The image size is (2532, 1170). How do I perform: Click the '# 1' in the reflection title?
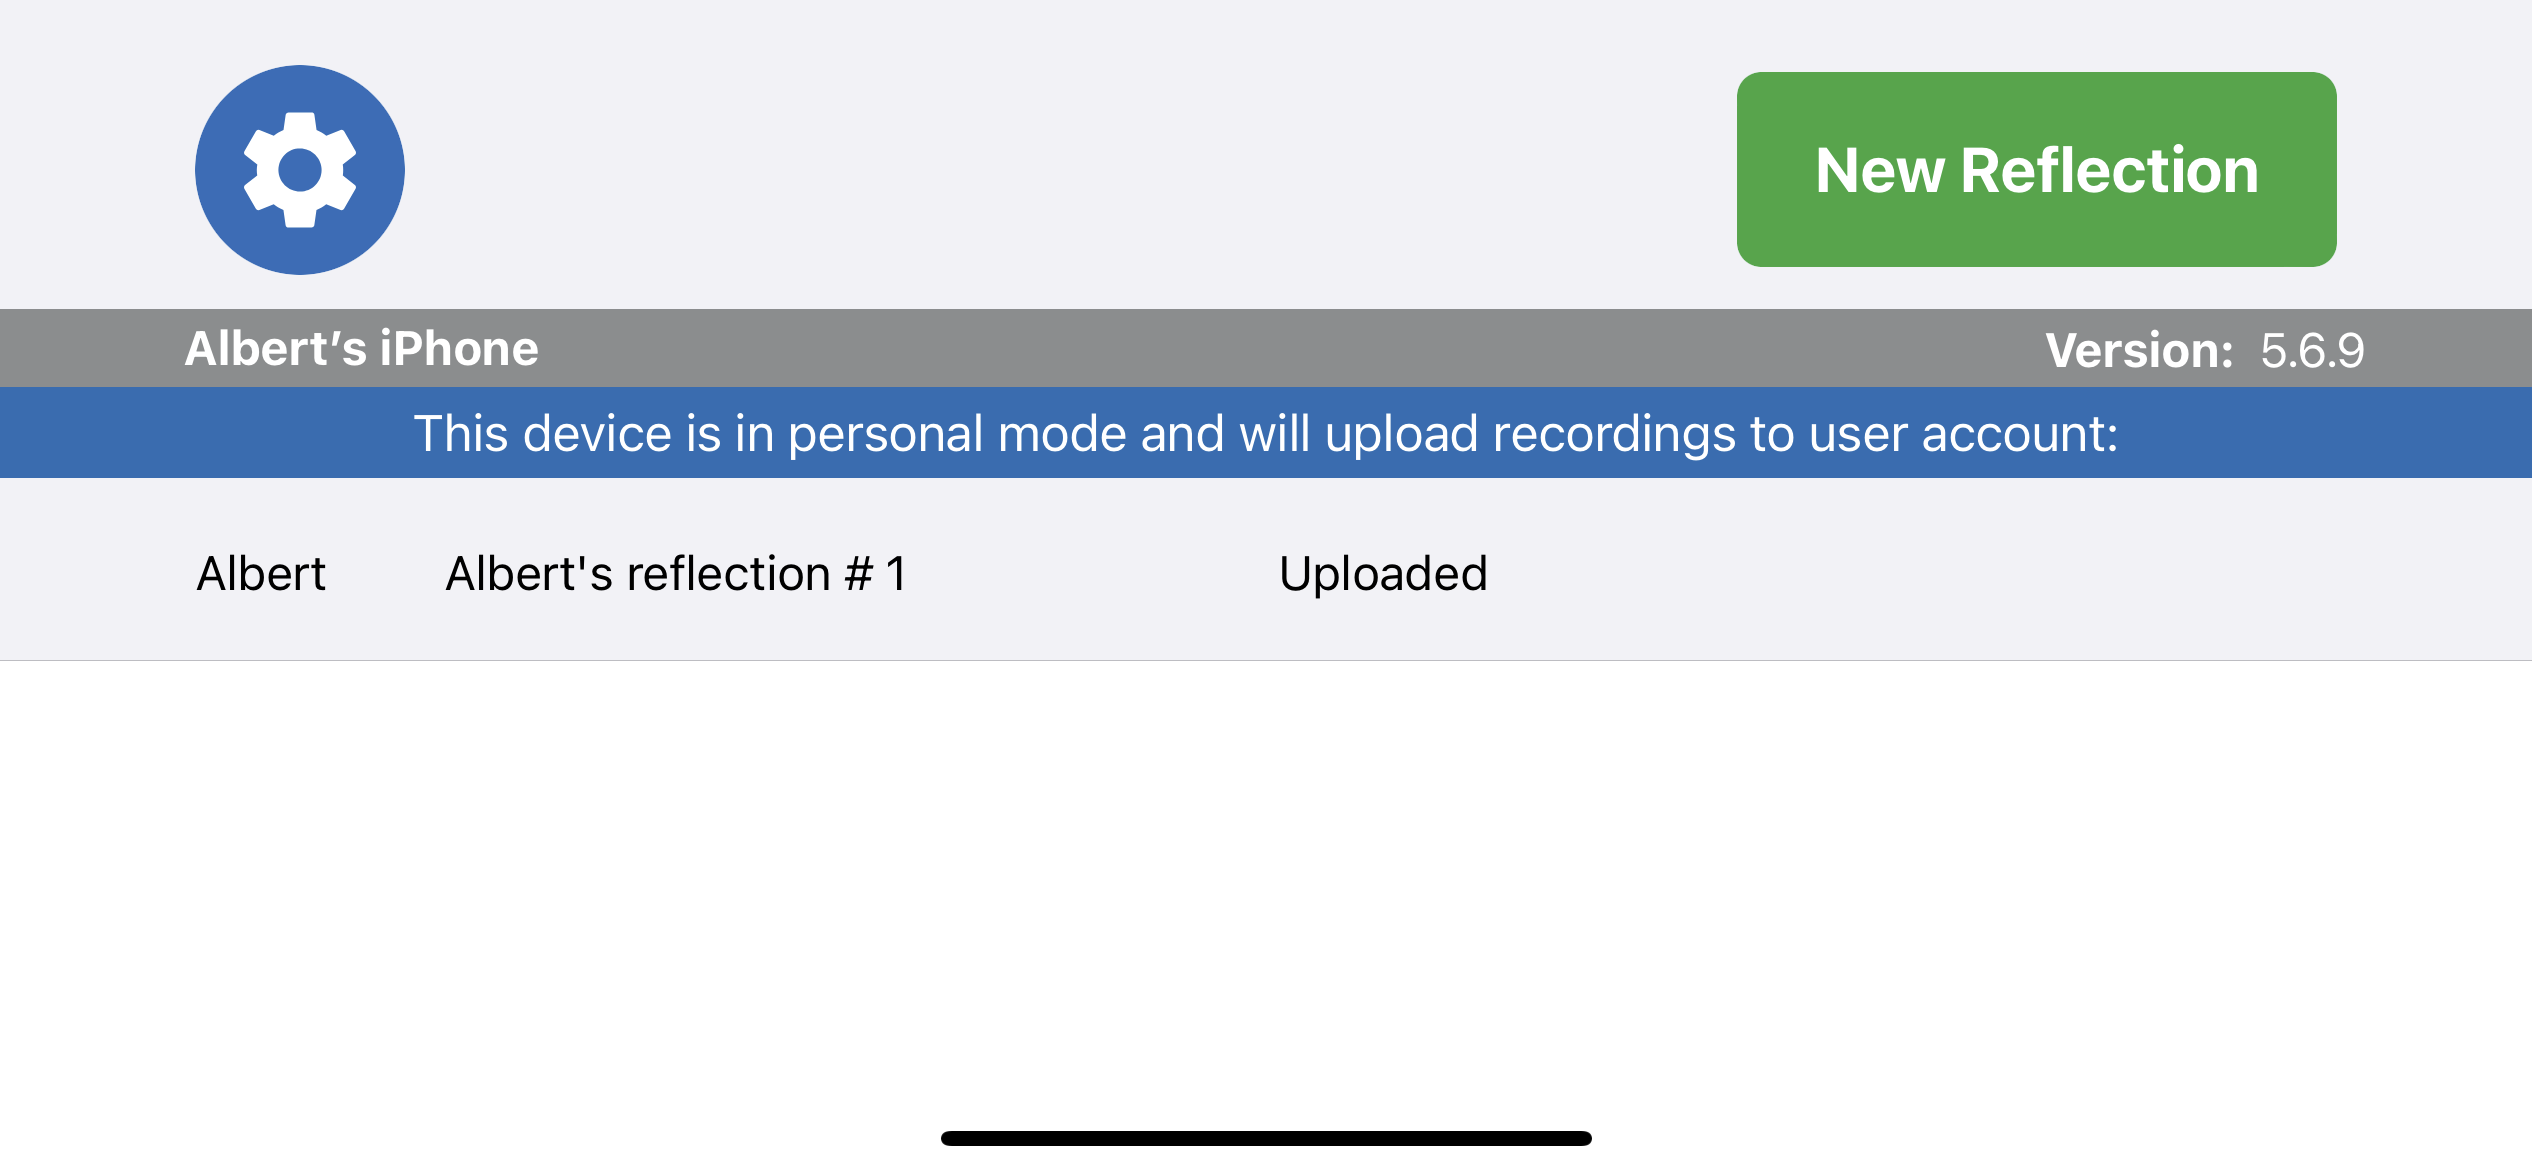click(x=876, y=574)
